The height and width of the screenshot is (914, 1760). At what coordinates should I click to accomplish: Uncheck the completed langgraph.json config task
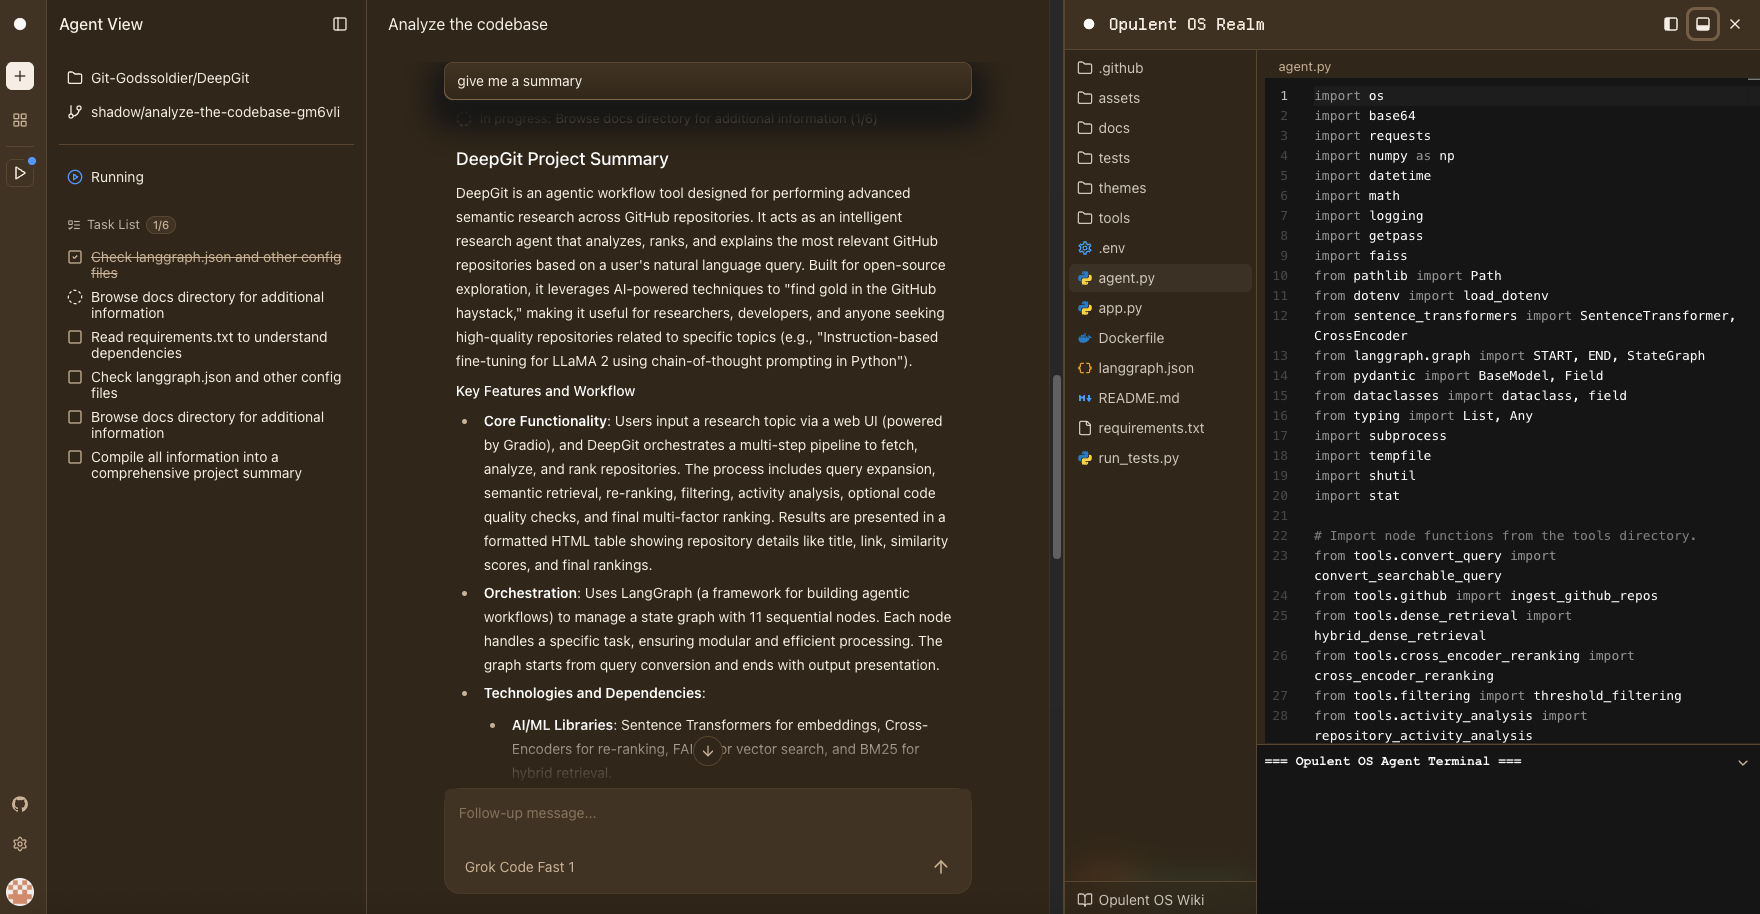pos(75,256)
